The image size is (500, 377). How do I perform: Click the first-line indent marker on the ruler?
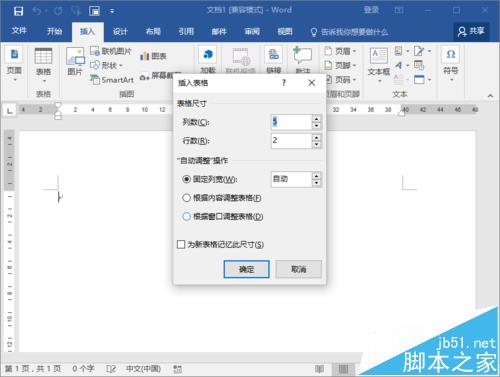[x=58, y=105]
